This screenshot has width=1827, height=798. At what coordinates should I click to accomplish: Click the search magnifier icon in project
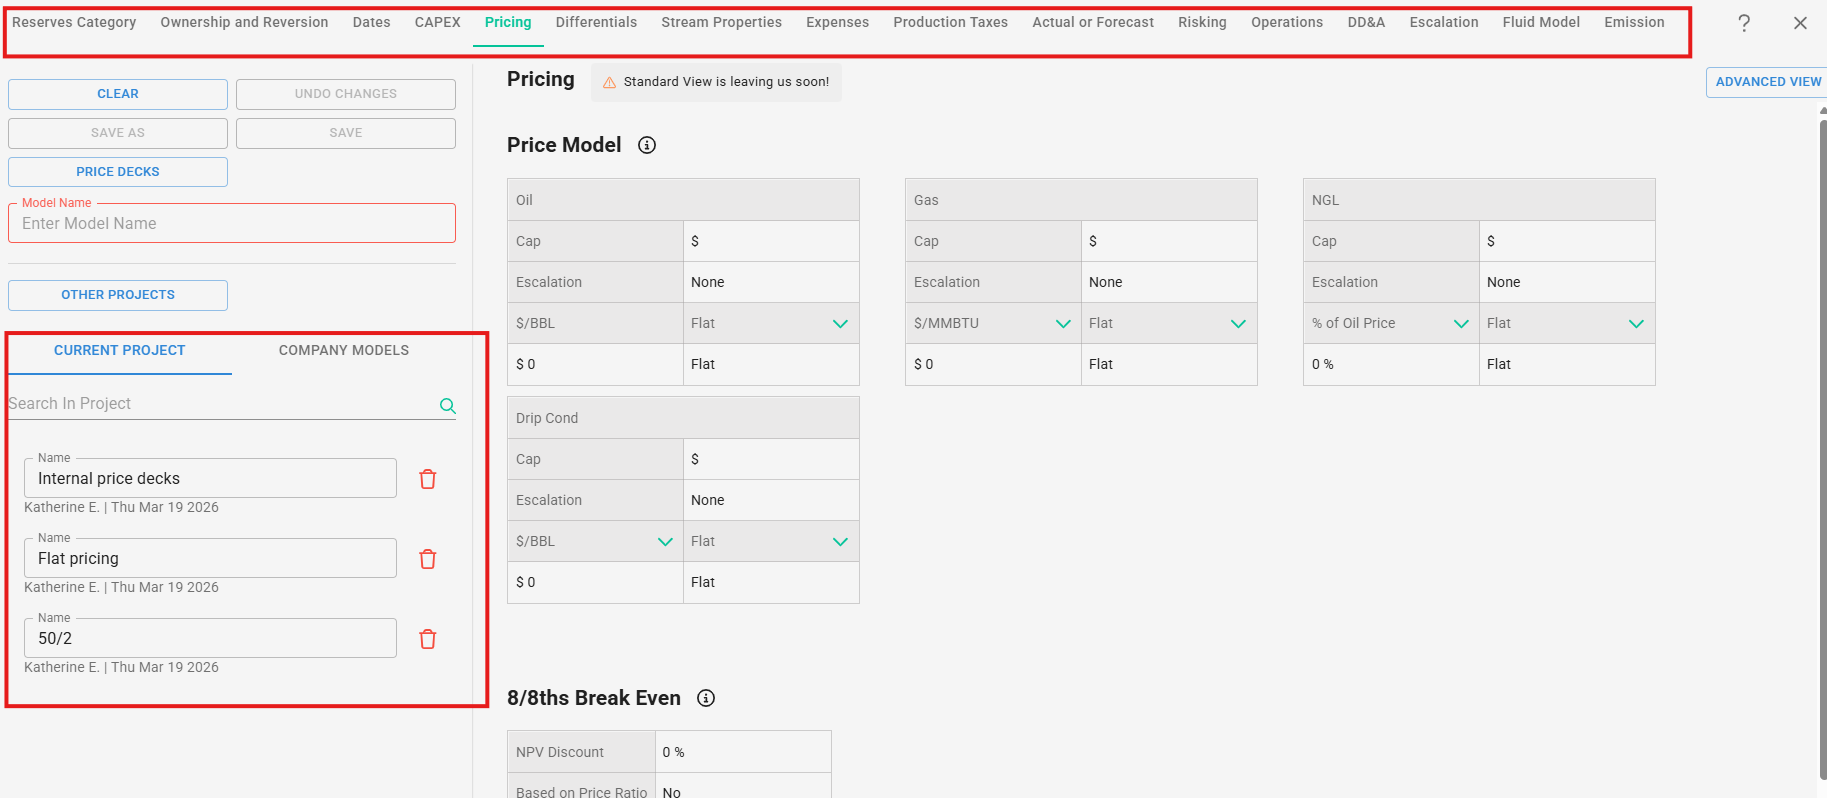click(x=448, y=405)
